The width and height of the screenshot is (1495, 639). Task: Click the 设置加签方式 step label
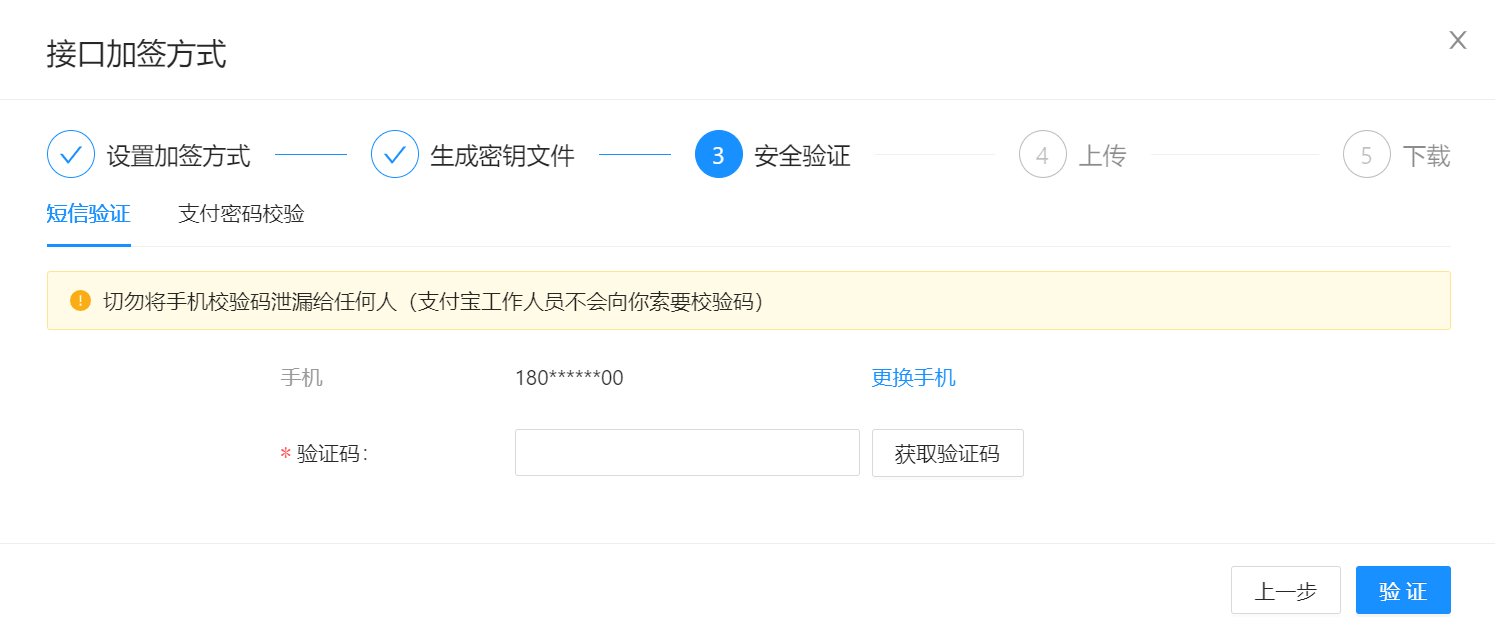179,156
